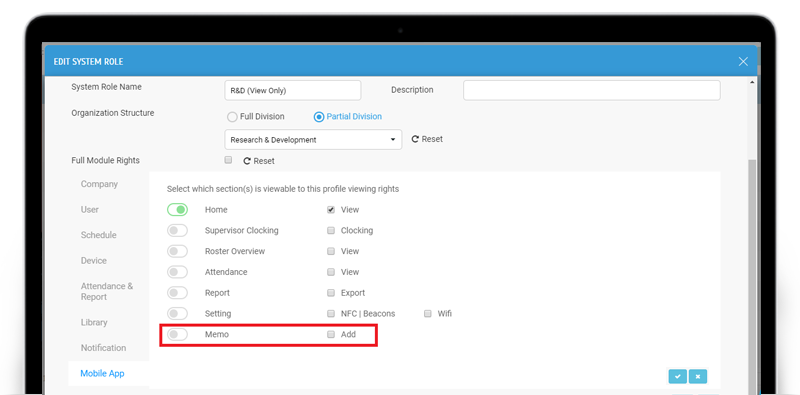Confirm changes with the checkmark button
The image size is (800, 395).
point(678,377)
